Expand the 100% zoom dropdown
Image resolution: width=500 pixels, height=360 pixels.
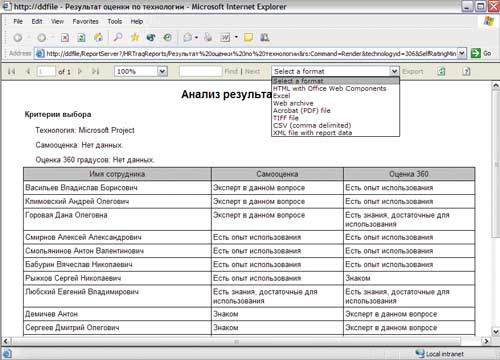pos(162,71)
